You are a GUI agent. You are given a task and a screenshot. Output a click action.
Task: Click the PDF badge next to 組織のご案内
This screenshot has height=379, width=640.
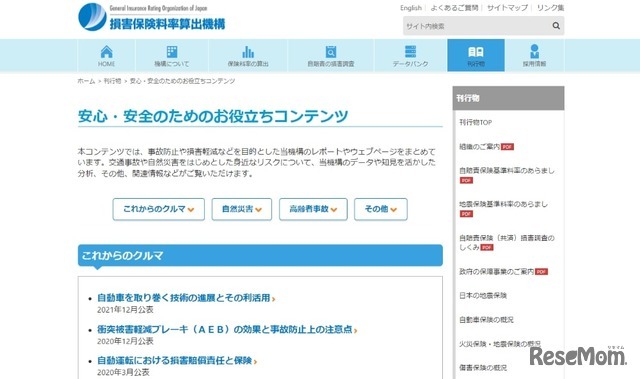[x=507, y=147]
